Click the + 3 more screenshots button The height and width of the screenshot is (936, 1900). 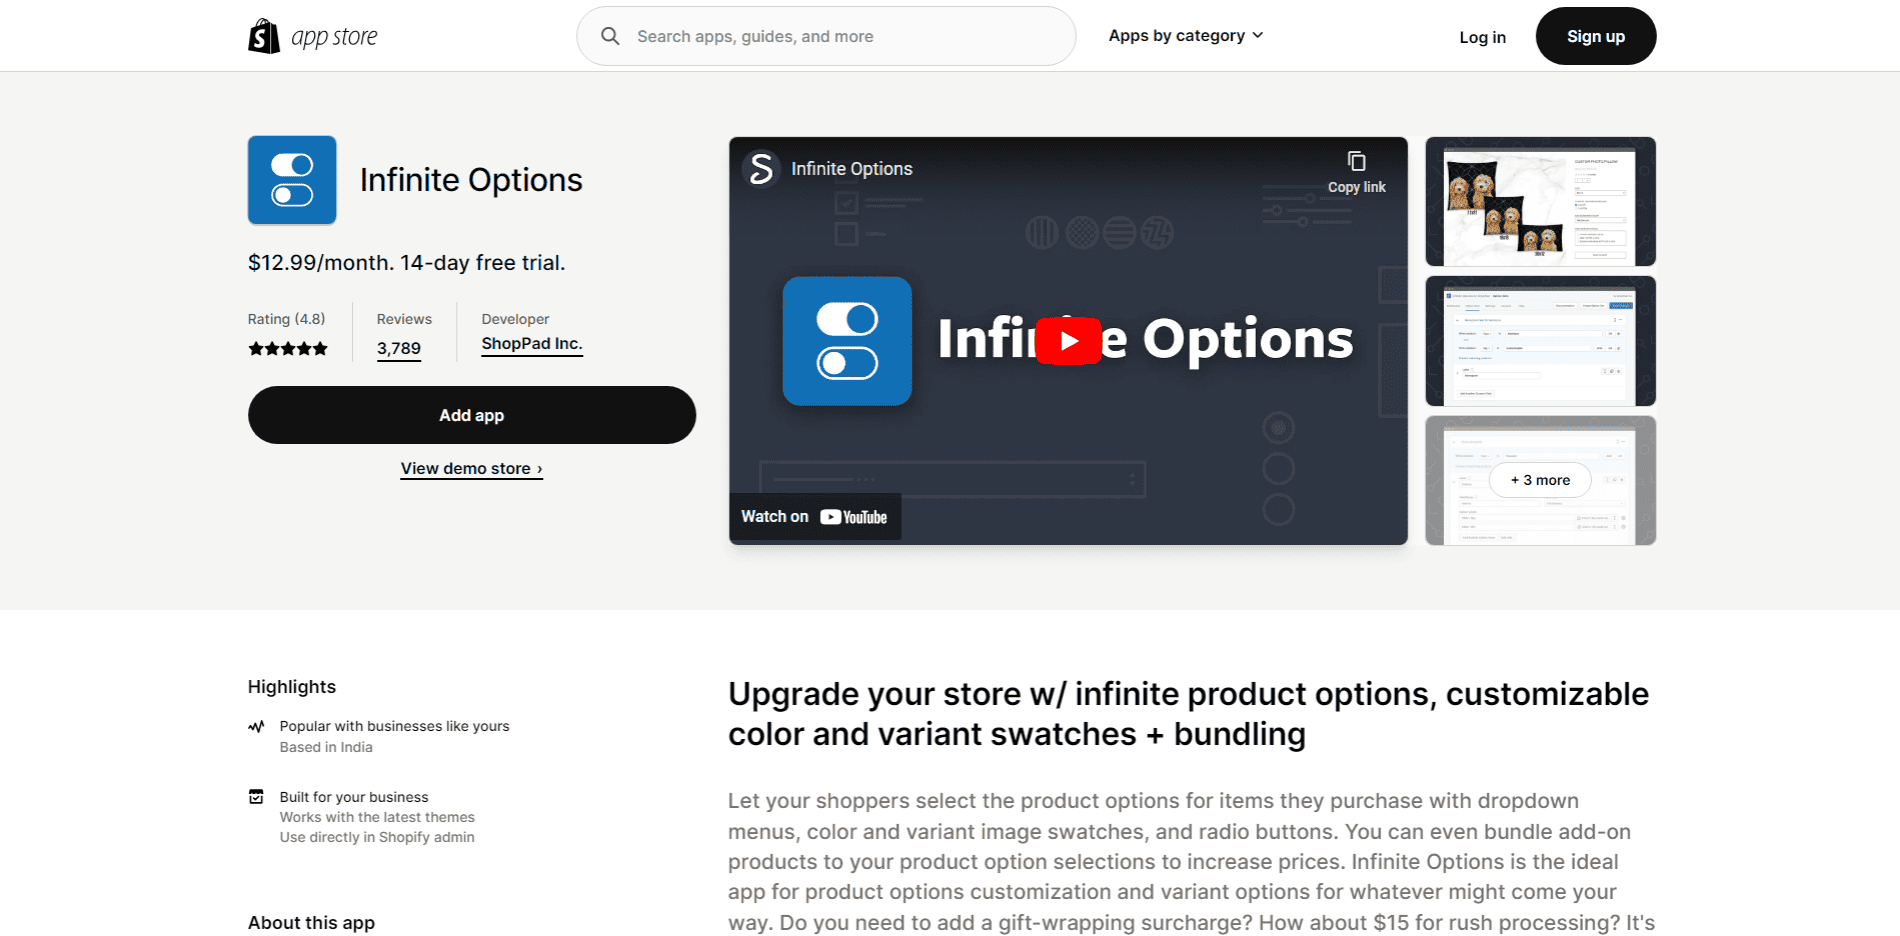click(x=1540, y=480)
